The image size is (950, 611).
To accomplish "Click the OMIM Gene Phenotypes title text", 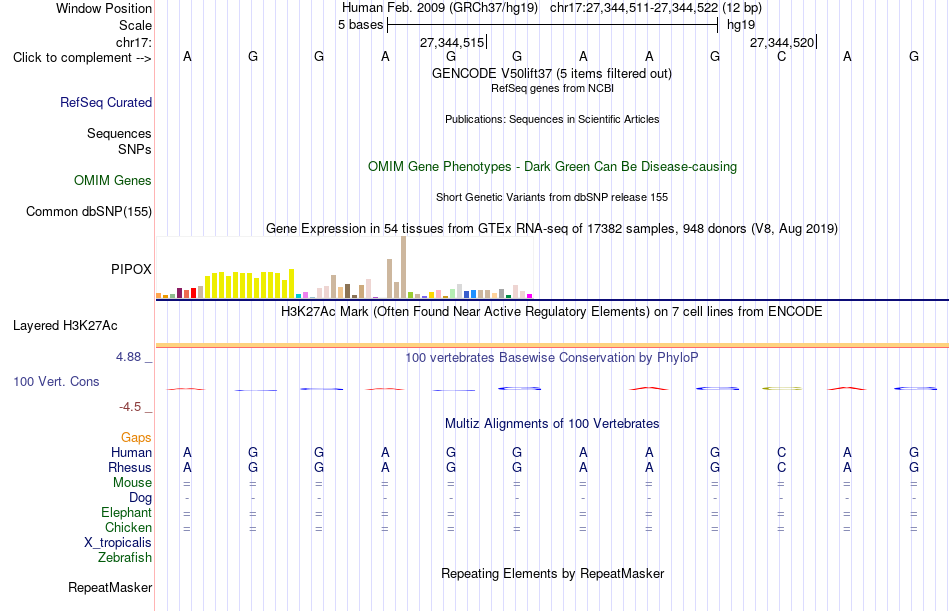I will click(553, 167).
